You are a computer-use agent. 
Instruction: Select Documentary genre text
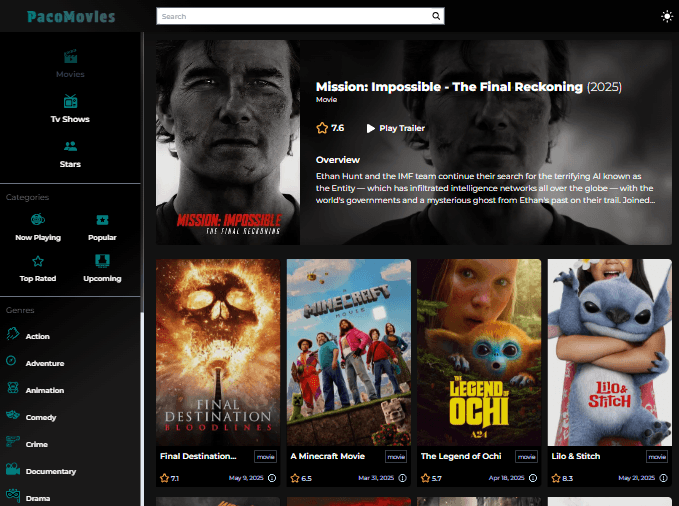[x=51, y=471]
